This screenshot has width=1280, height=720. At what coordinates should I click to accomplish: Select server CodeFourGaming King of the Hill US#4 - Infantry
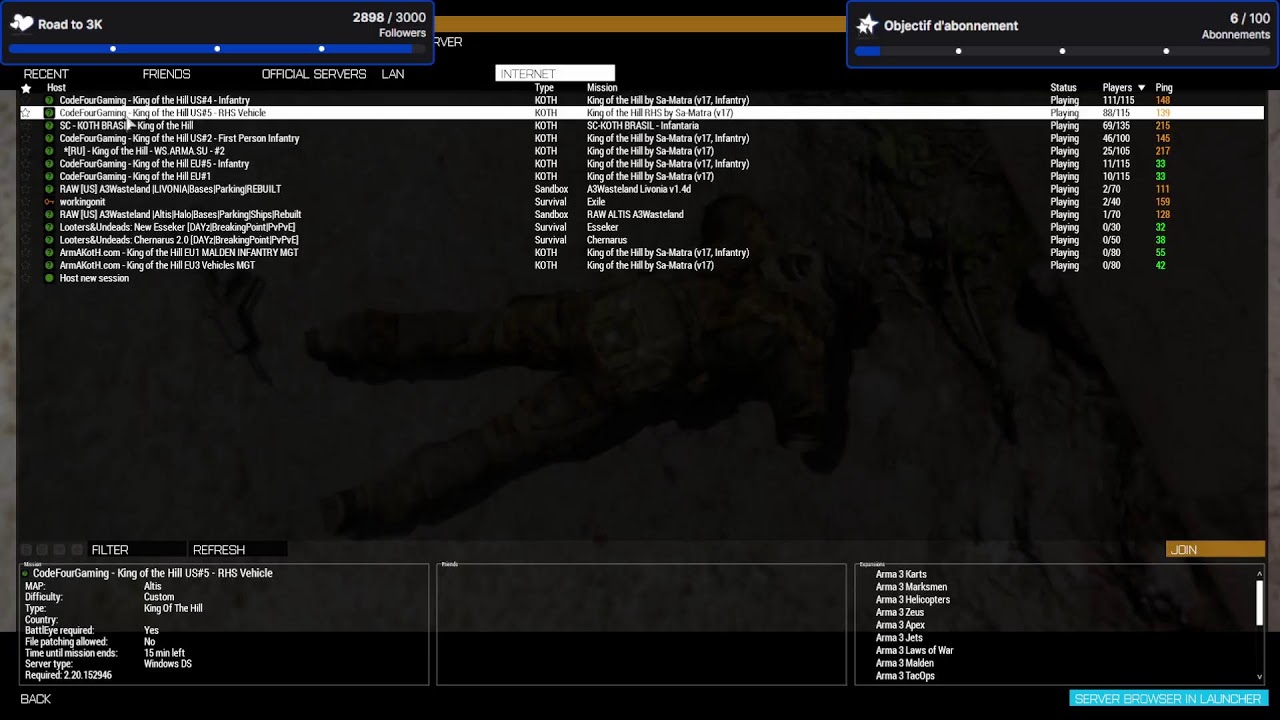[640, 101]
